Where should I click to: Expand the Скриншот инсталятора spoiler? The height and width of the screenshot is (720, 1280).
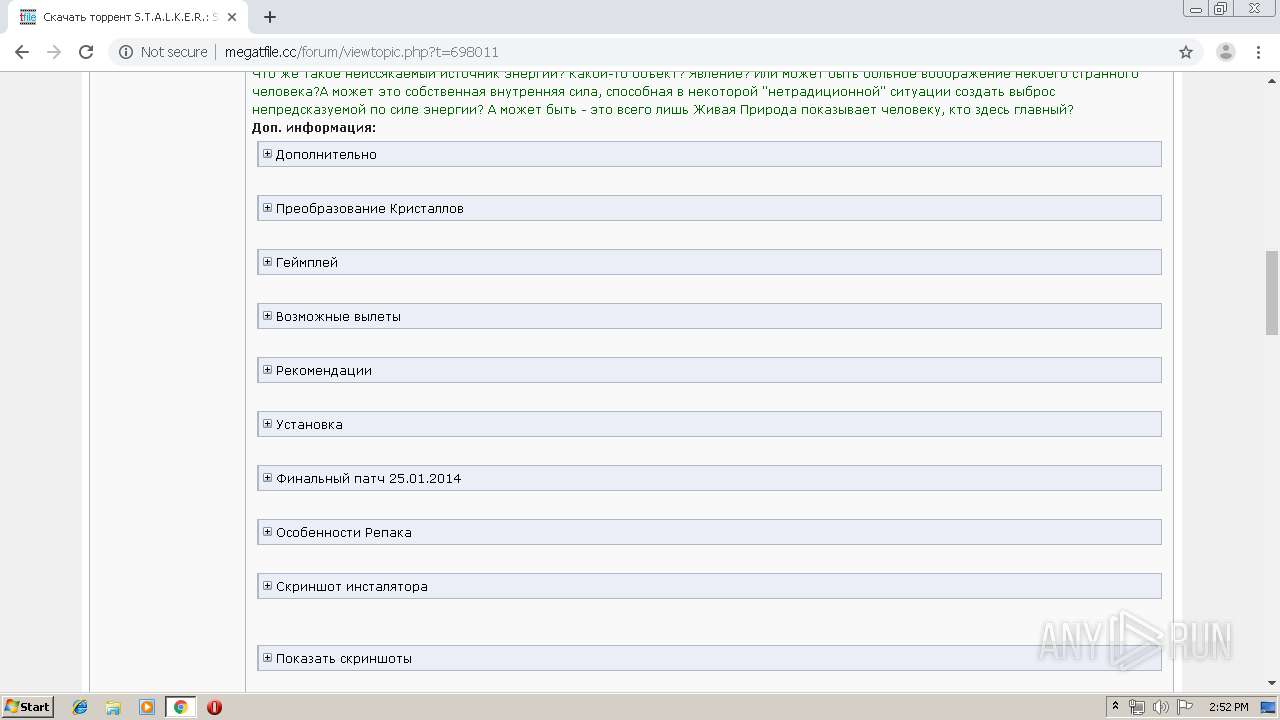click(709, 586)
